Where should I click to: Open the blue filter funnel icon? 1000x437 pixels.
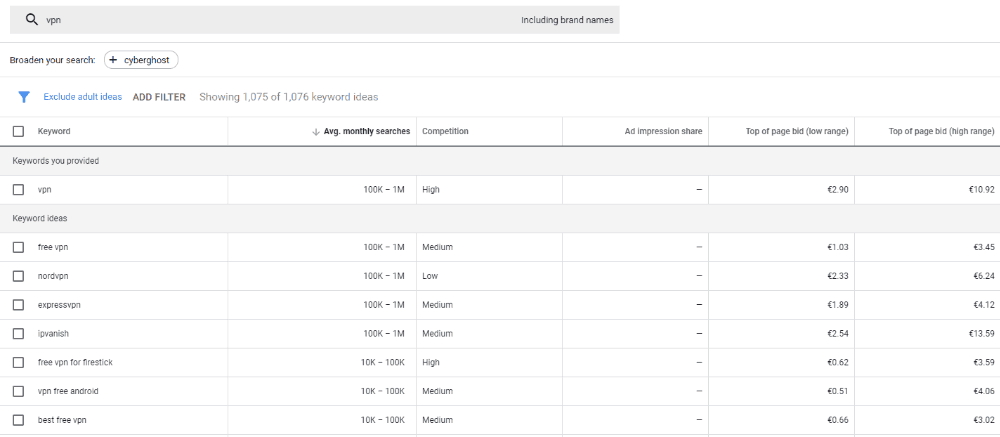pos(24,97)
